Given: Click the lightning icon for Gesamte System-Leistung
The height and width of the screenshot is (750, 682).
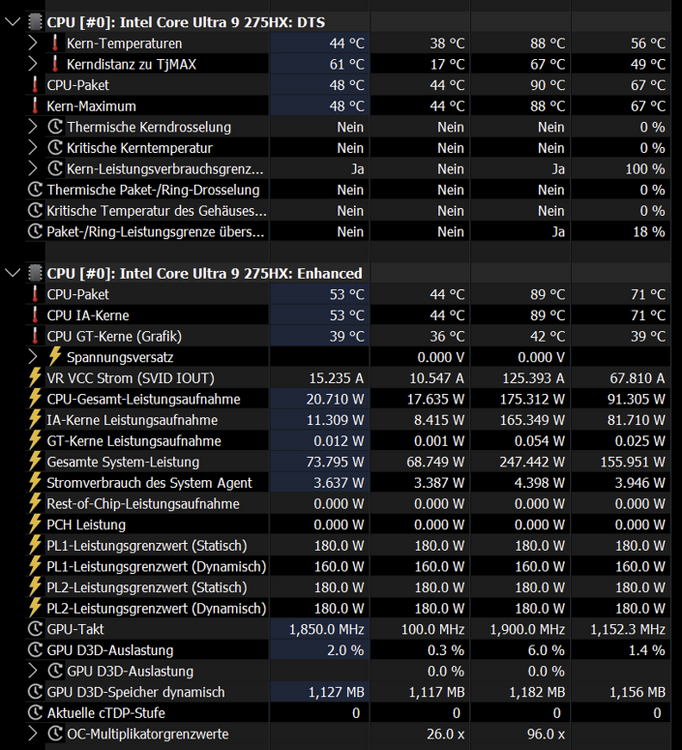Looking at the screenshot, I should pyautogui.click(x=34, y=462).
